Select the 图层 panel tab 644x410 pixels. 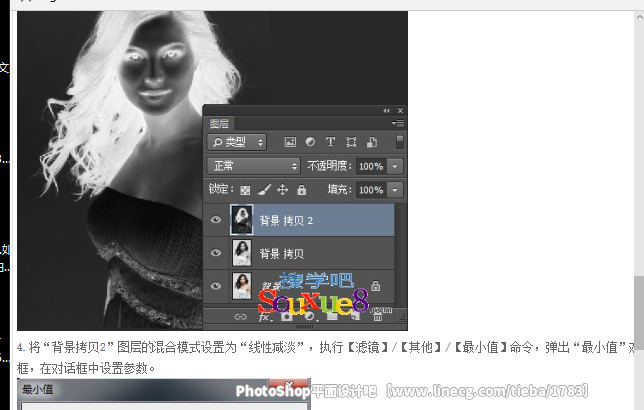[219, 124]
